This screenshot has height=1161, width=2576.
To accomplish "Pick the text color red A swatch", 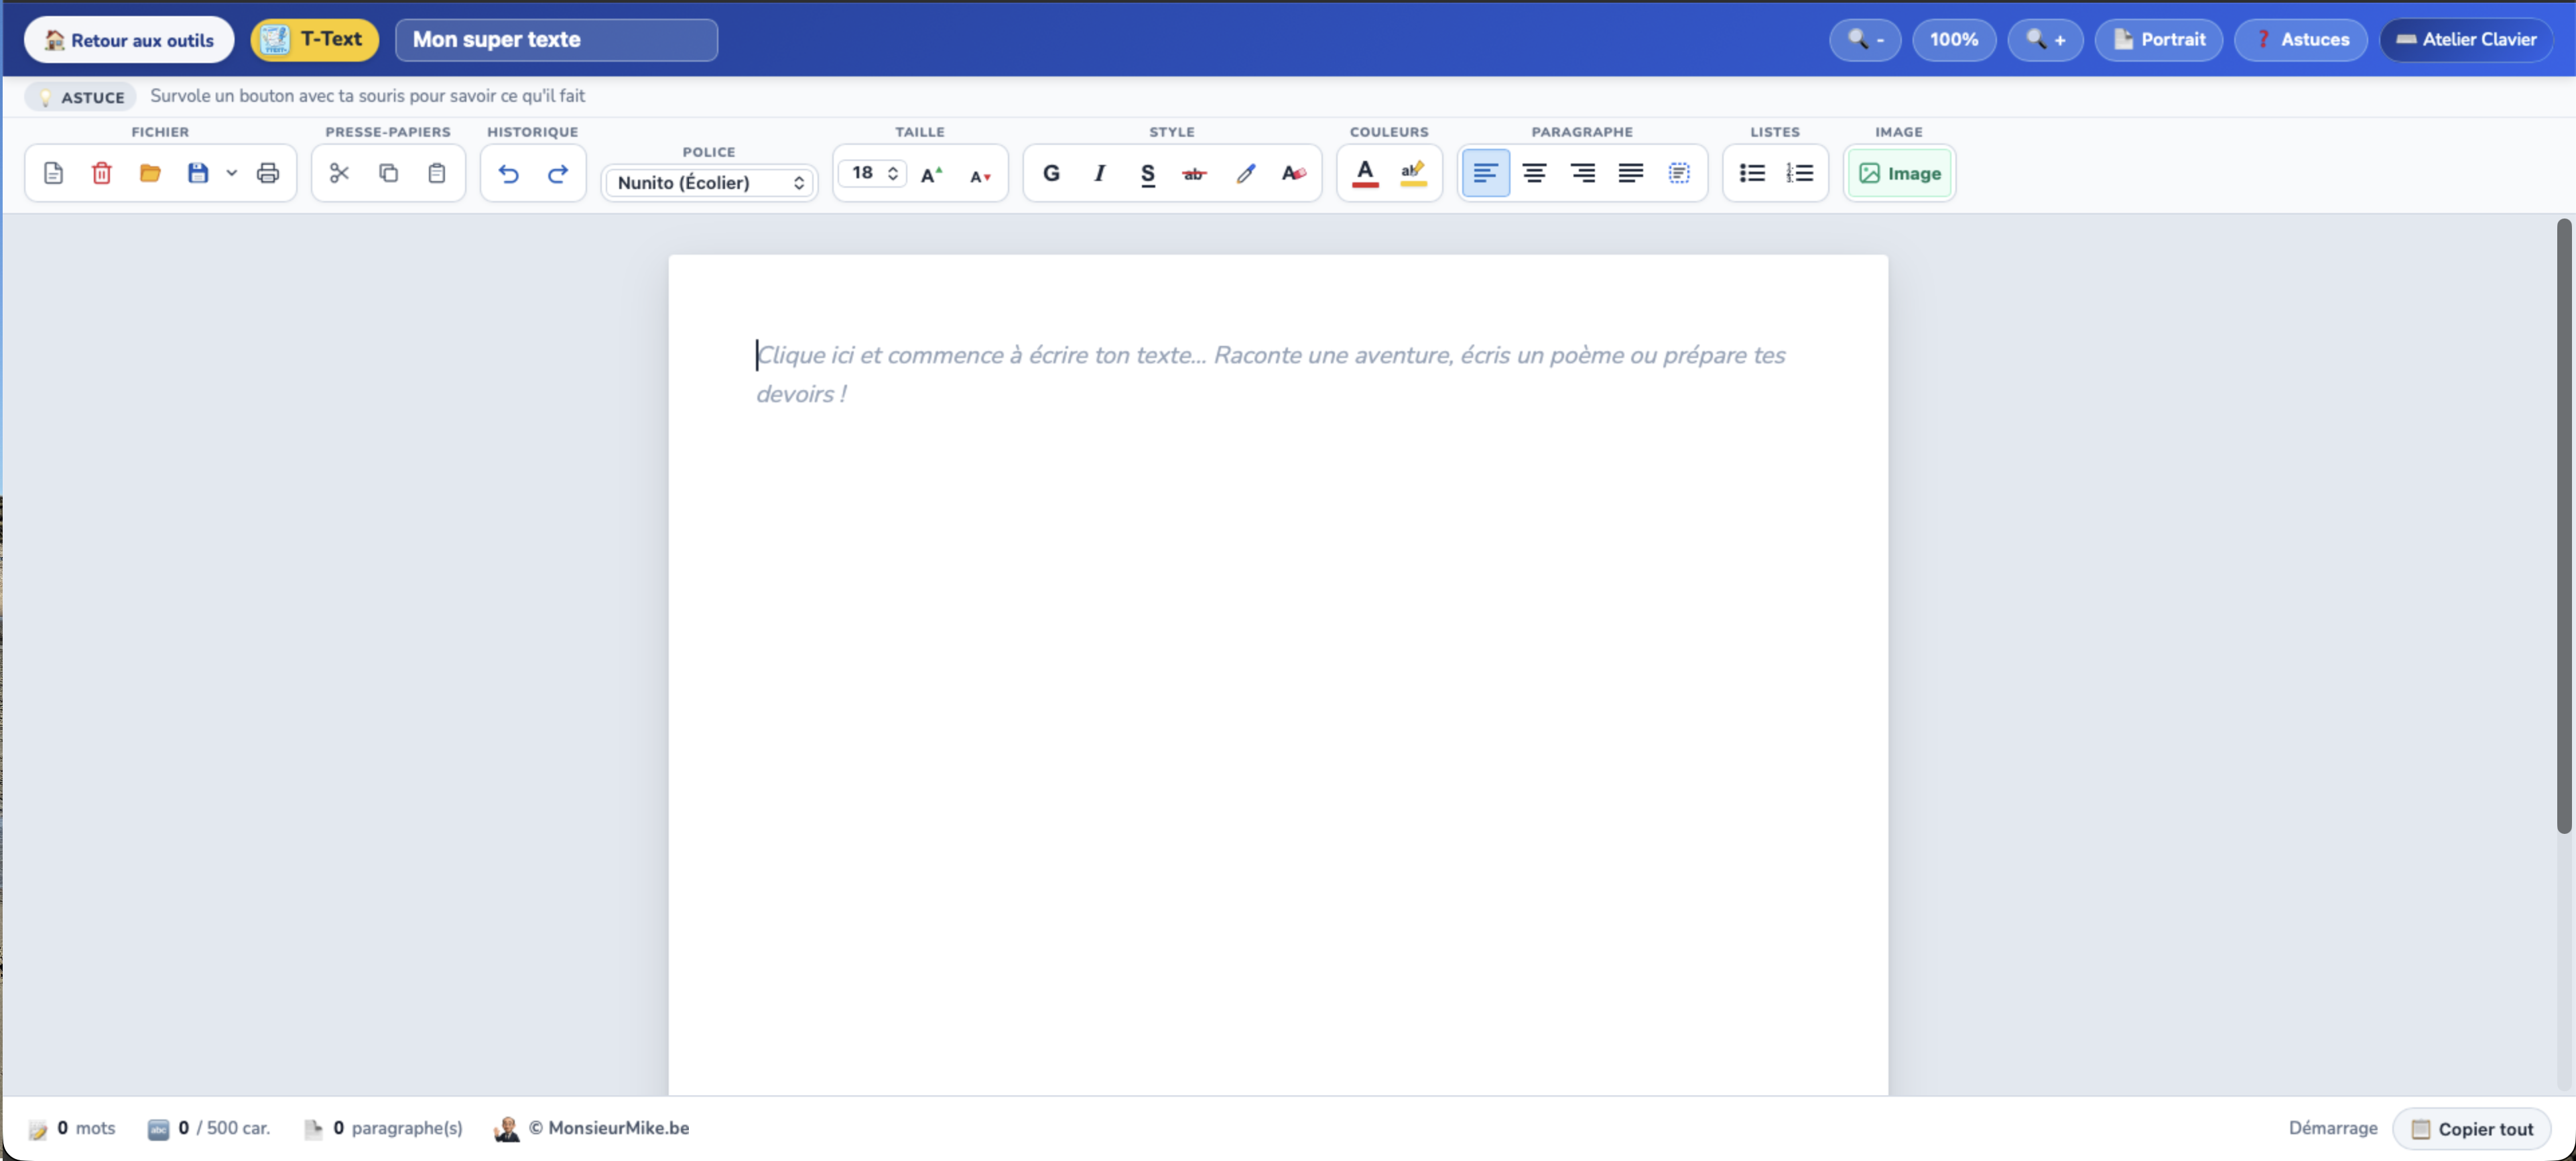I will tap(1364, 173).
